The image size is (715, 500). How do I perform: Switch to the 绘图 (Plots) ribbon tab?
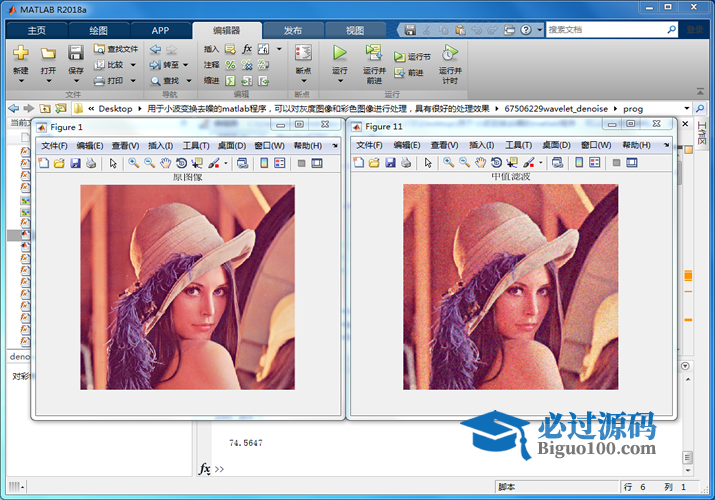(99, 30)
